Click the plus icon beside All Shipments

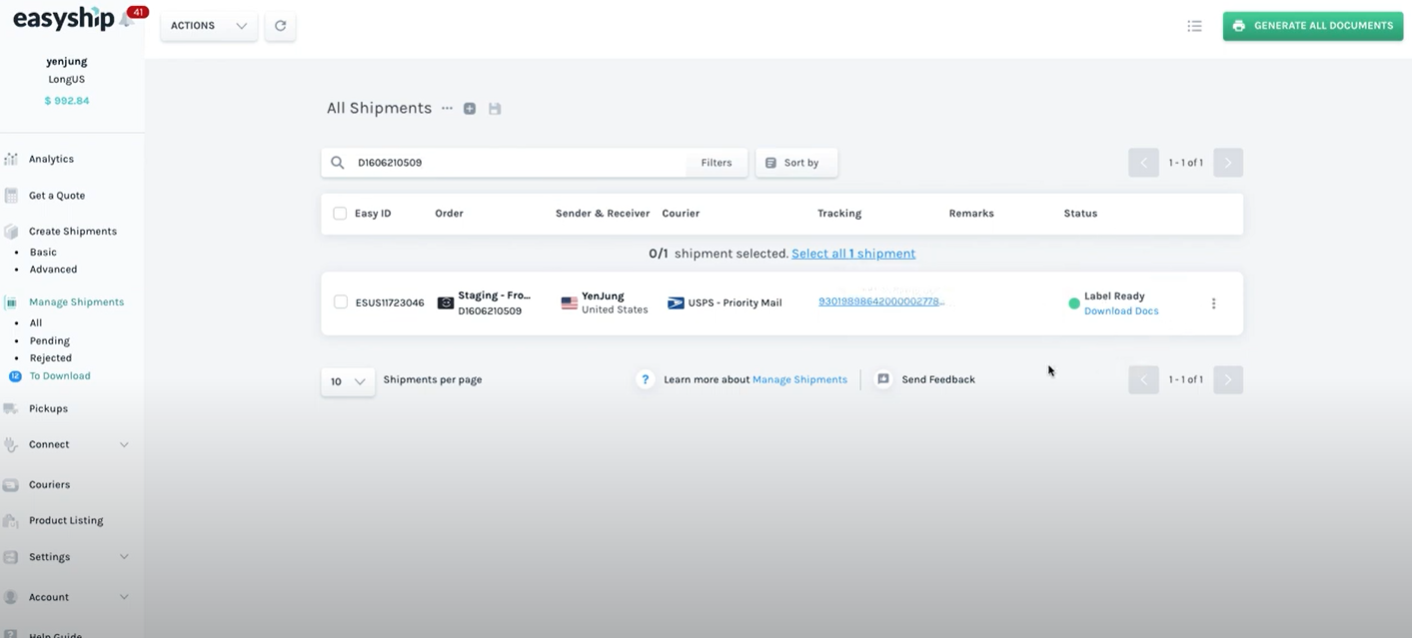click(470, 108)
